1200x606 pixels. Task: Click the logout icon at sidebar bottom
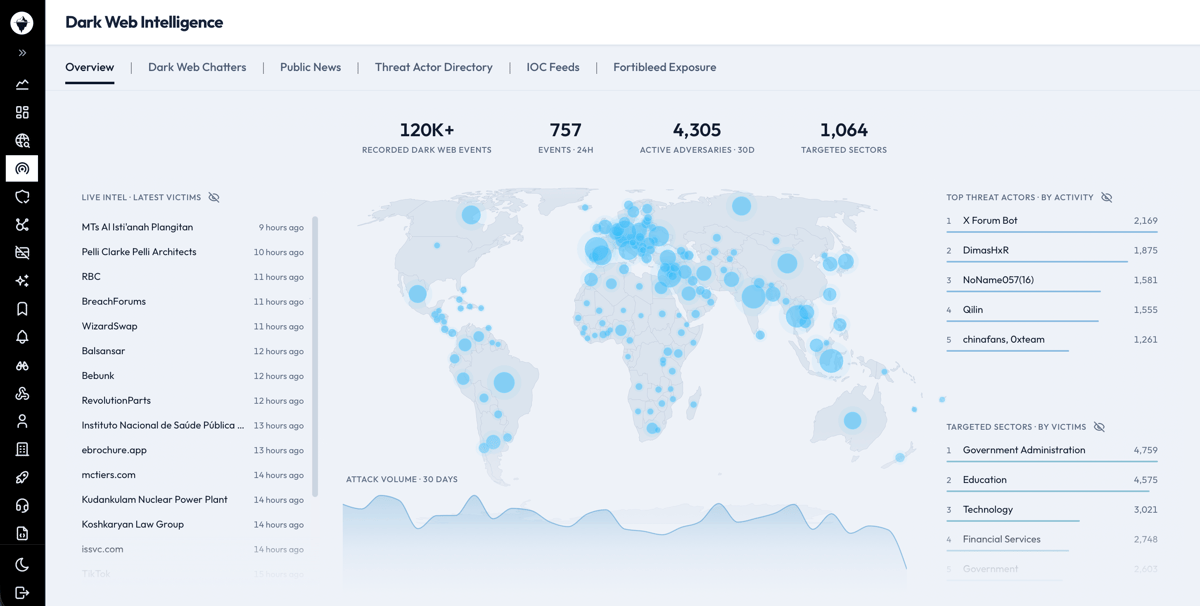point(22,592)
